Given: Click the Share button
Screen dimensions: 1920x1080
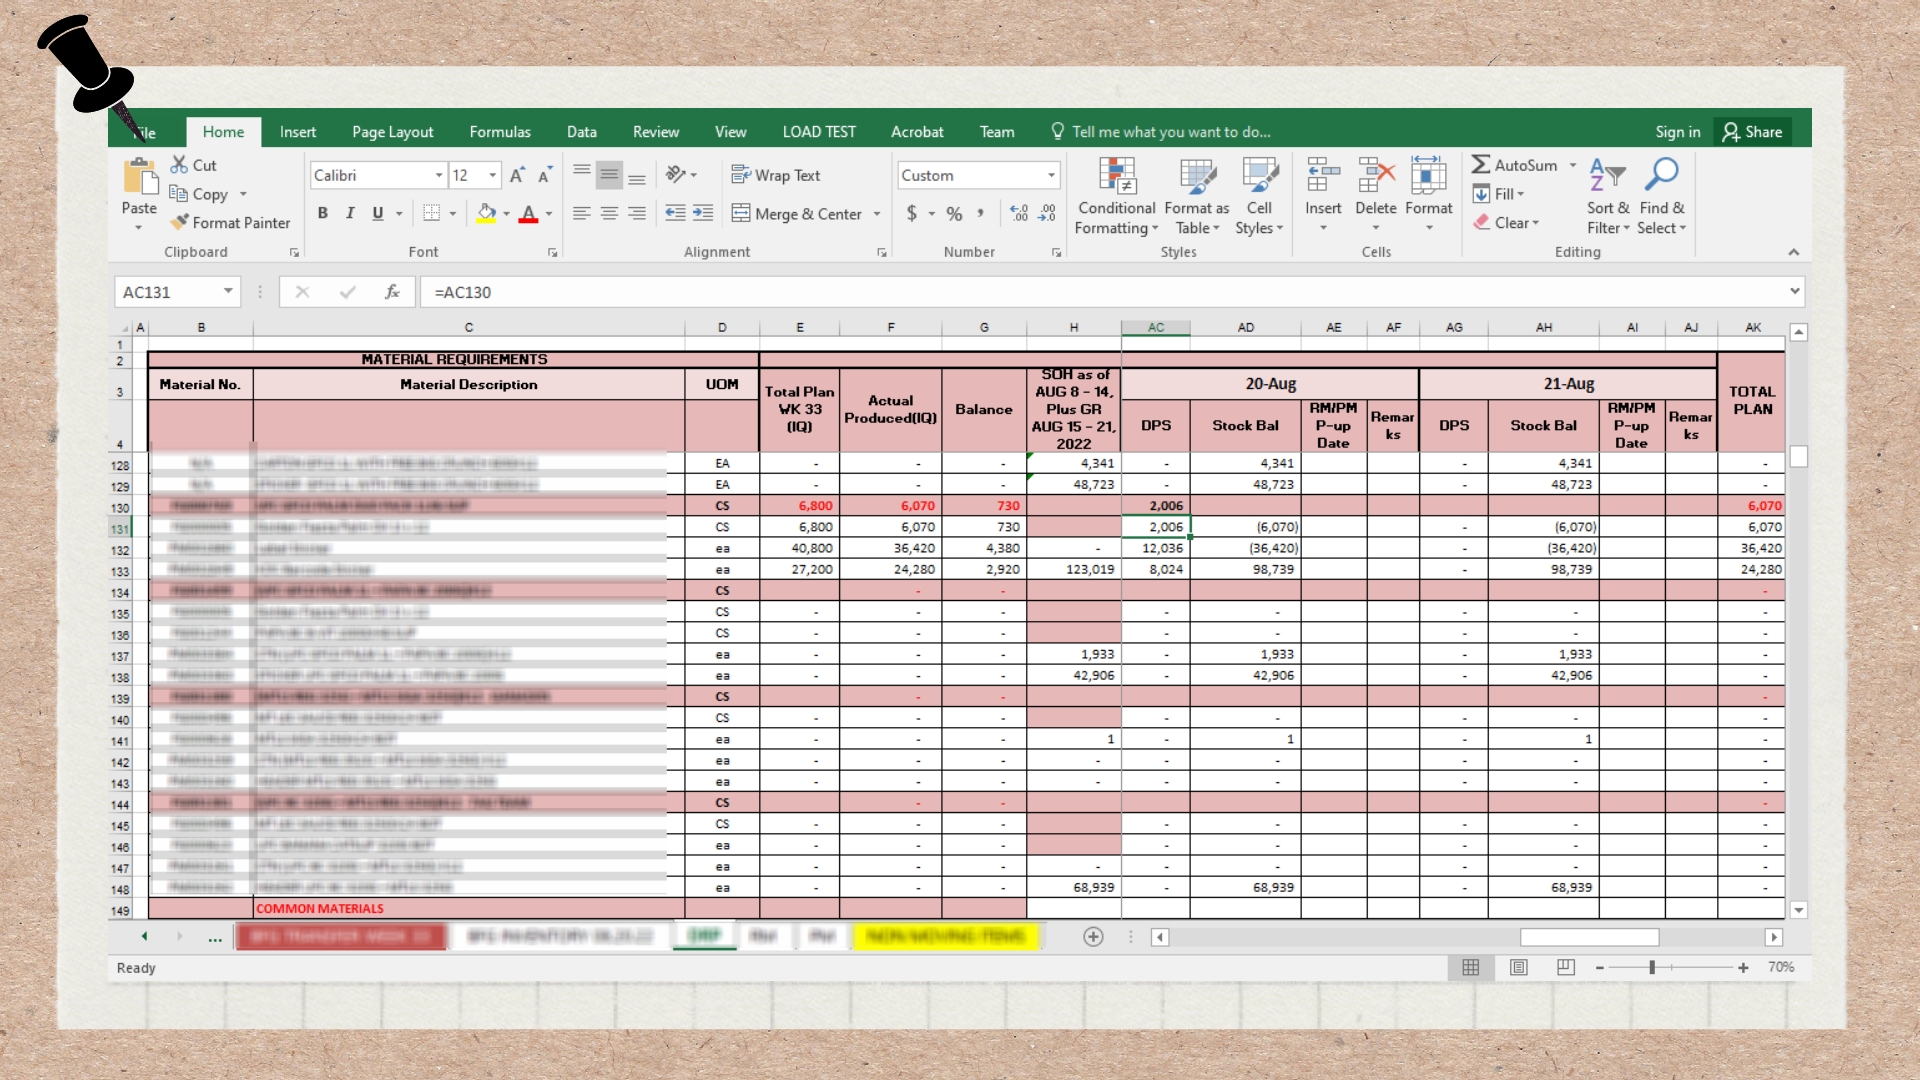Looking at the screenshot, I should [1752, 132].
